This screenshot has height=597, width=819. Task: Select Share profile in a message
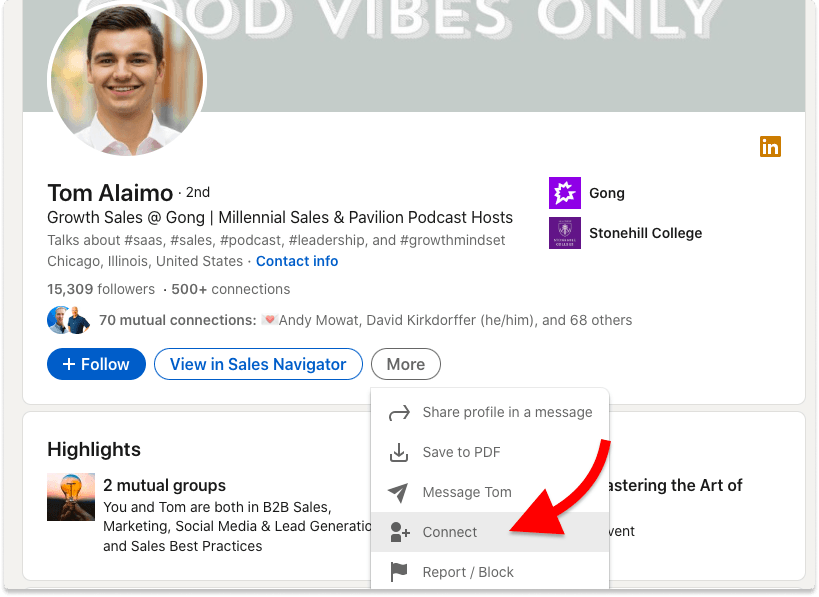coord(490,412)
